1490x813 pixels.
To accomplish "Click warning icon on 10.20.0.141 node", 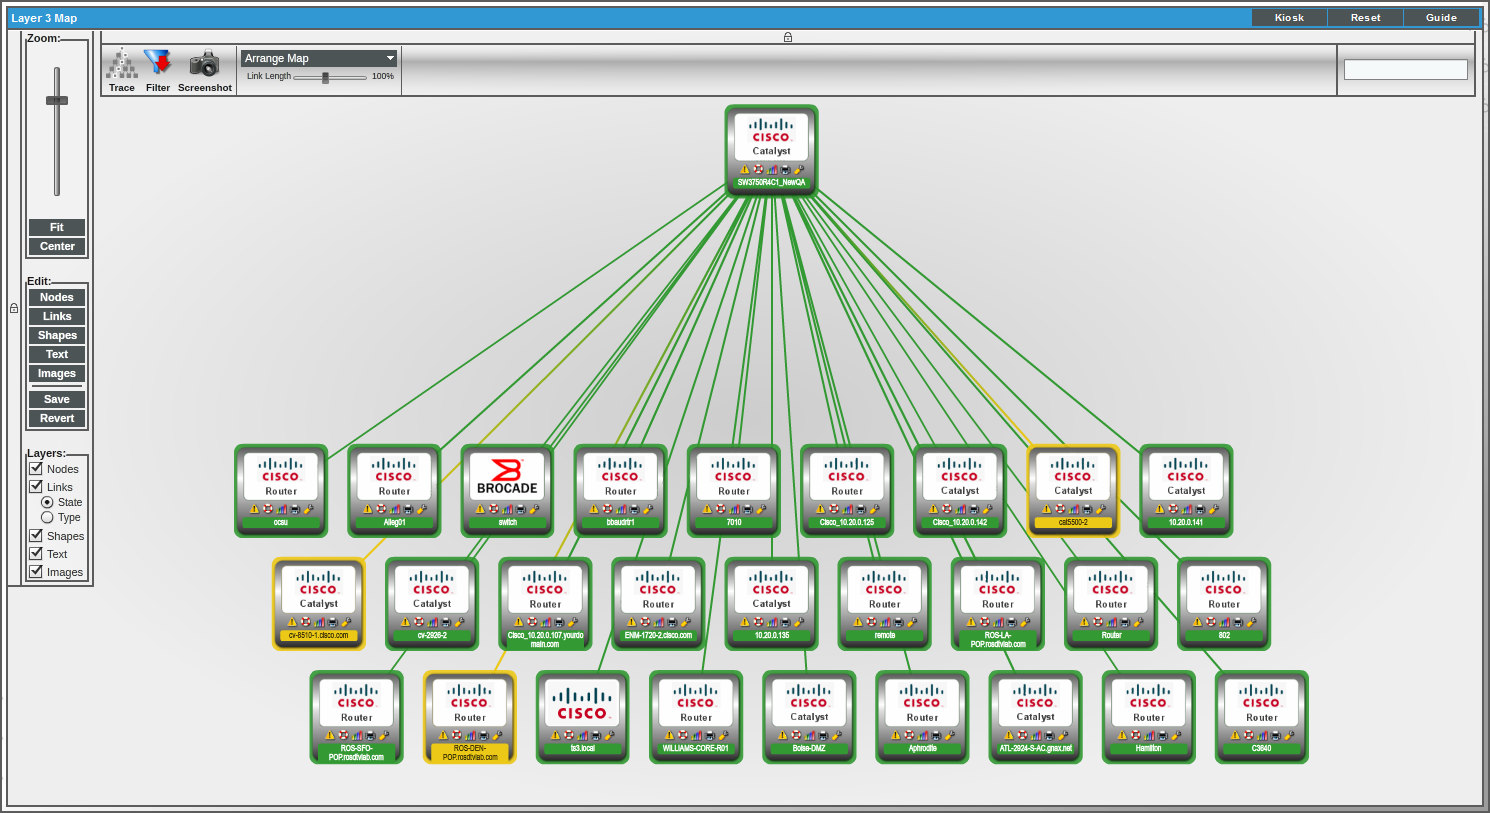I will click(x=1160, y=509).
